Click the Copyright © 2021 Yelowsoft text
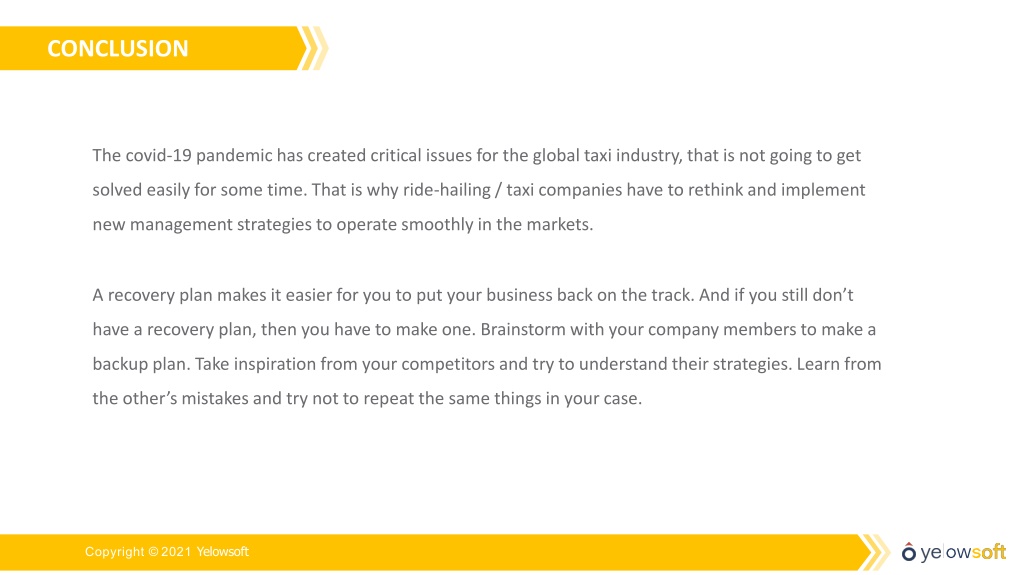1023x575 pixels. click(166, 552)
